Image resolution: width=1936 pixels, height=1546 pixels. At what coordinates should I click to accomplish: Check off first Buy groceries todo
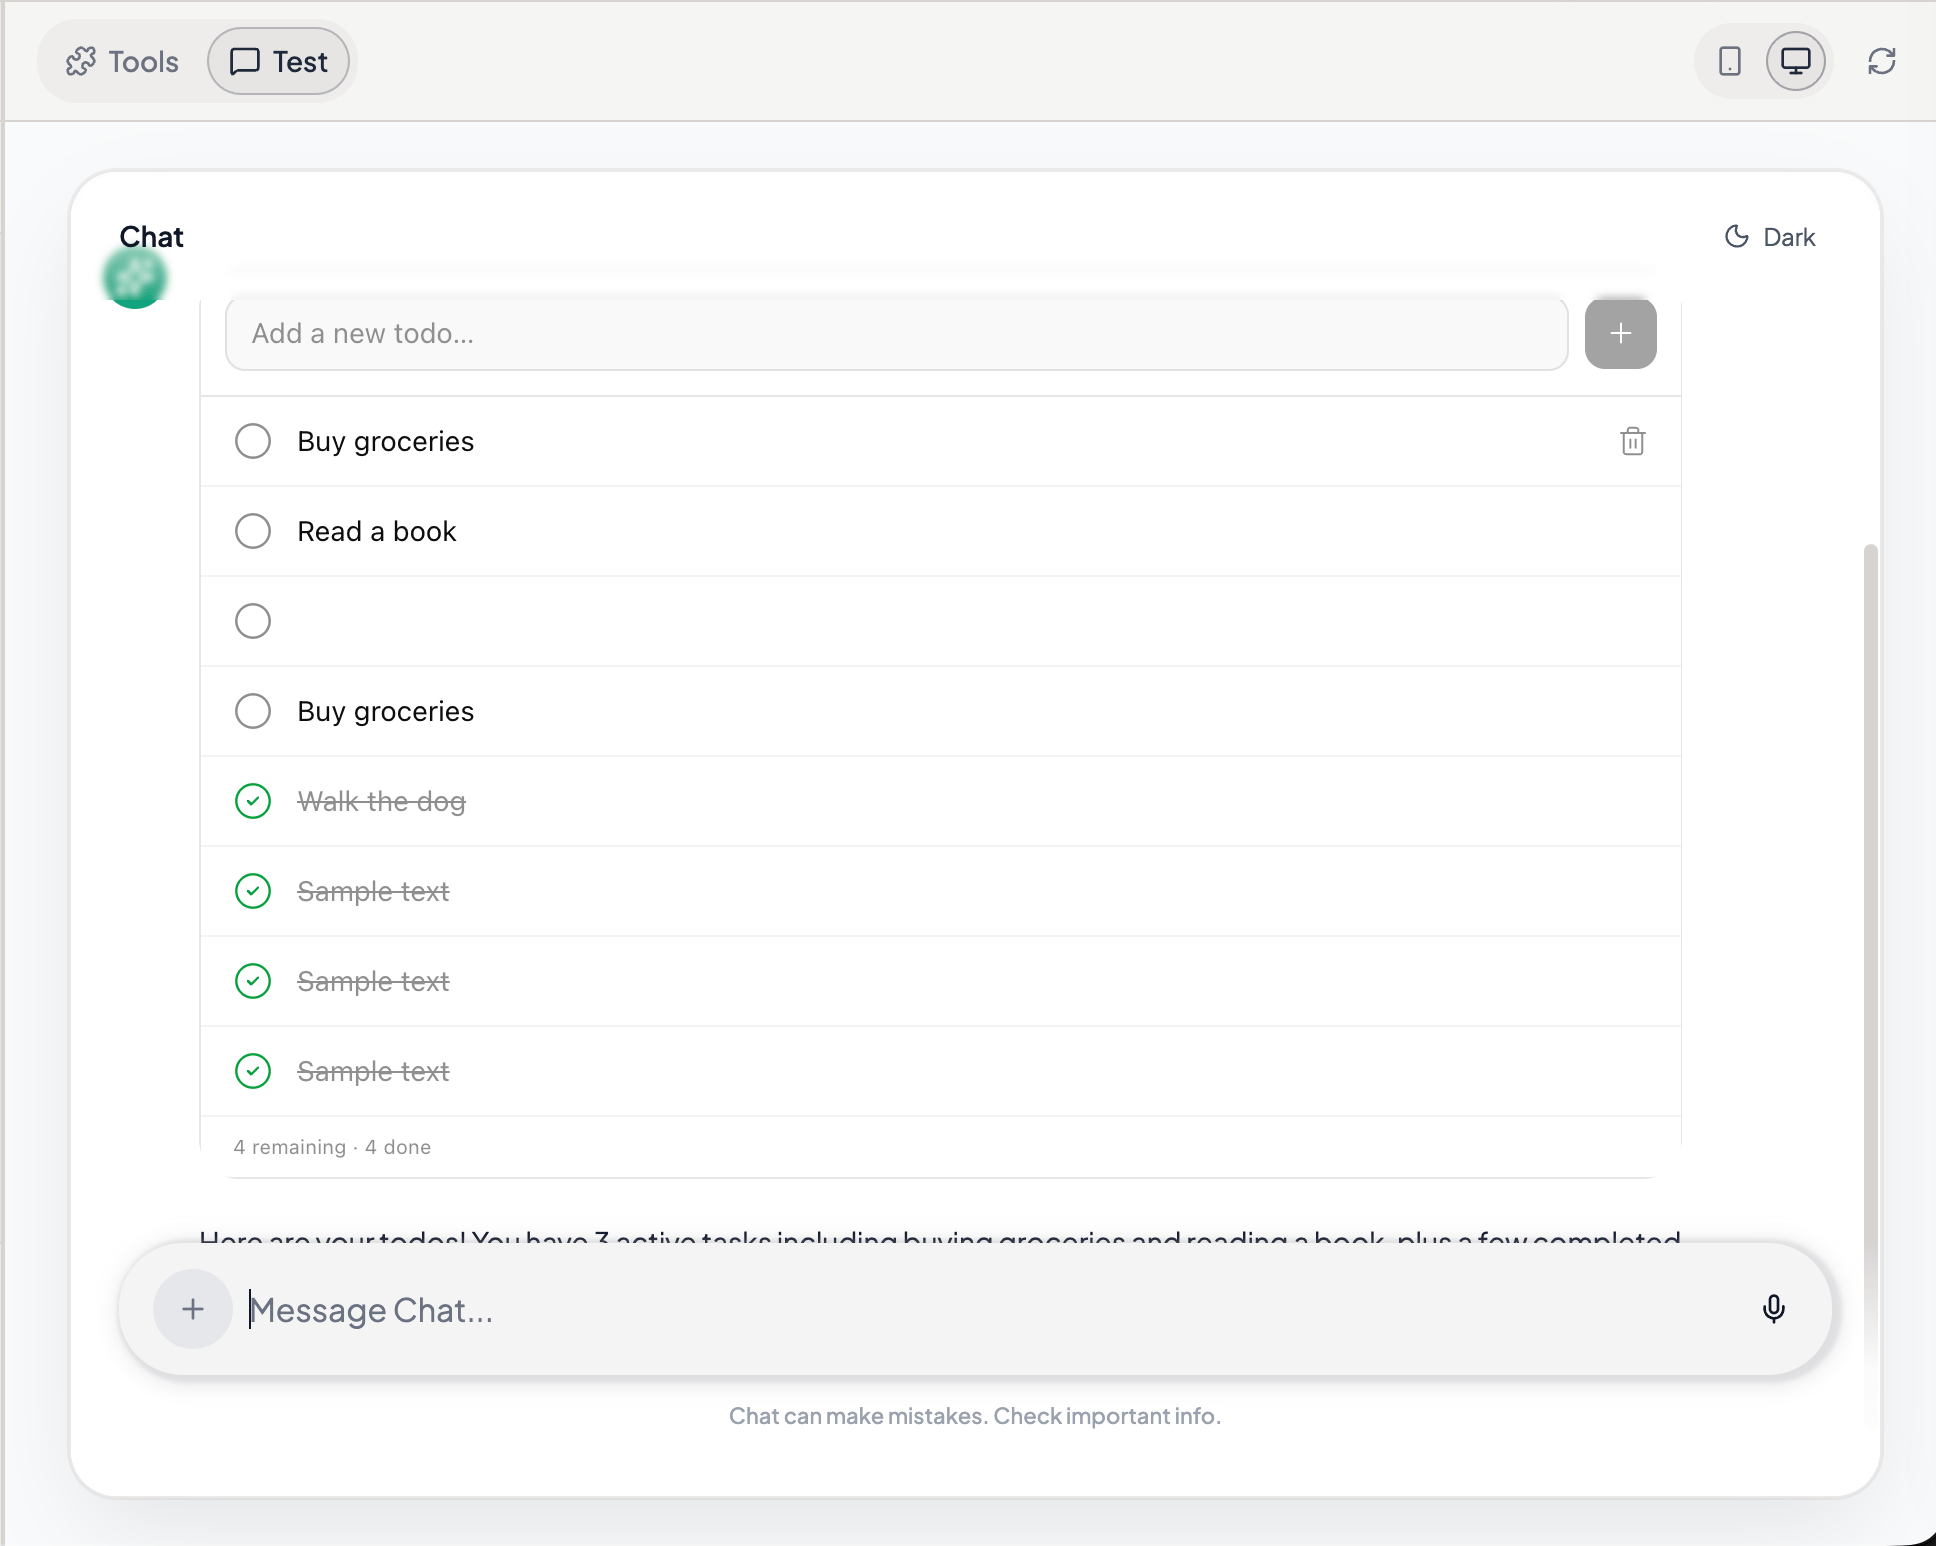pyautogui.click(x=253, y=441)
